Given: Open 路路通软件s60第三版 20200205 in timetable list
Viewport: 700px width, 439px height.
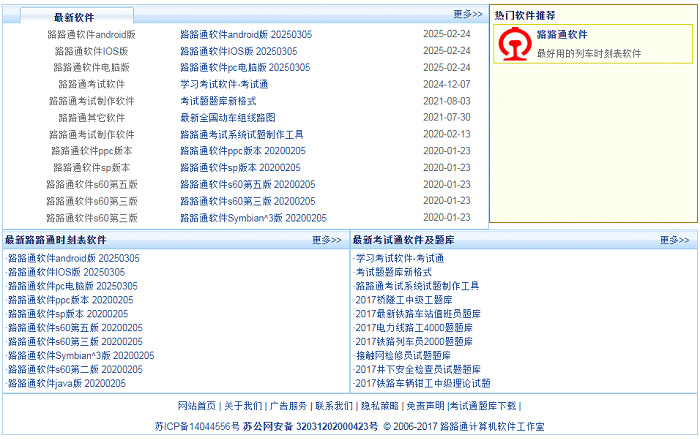Looking at the screenshot, I should tap(75, 342).
